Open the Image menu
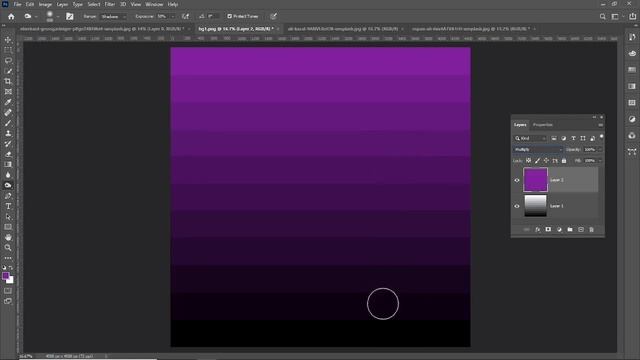The image size is (640, 360). [45, 4]
